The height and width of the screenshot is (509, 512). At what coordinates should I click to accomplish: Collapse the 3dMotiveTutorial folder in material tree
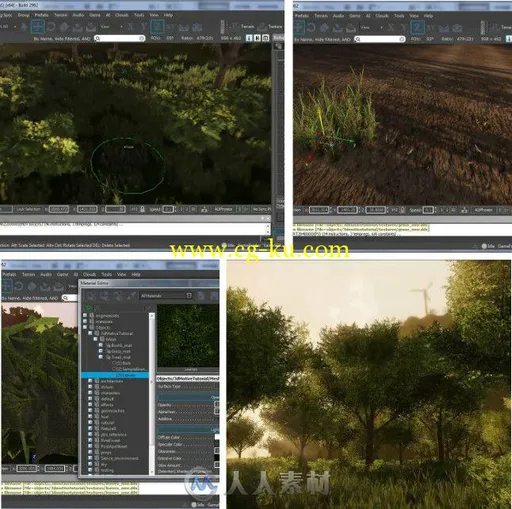pos(90,333)
